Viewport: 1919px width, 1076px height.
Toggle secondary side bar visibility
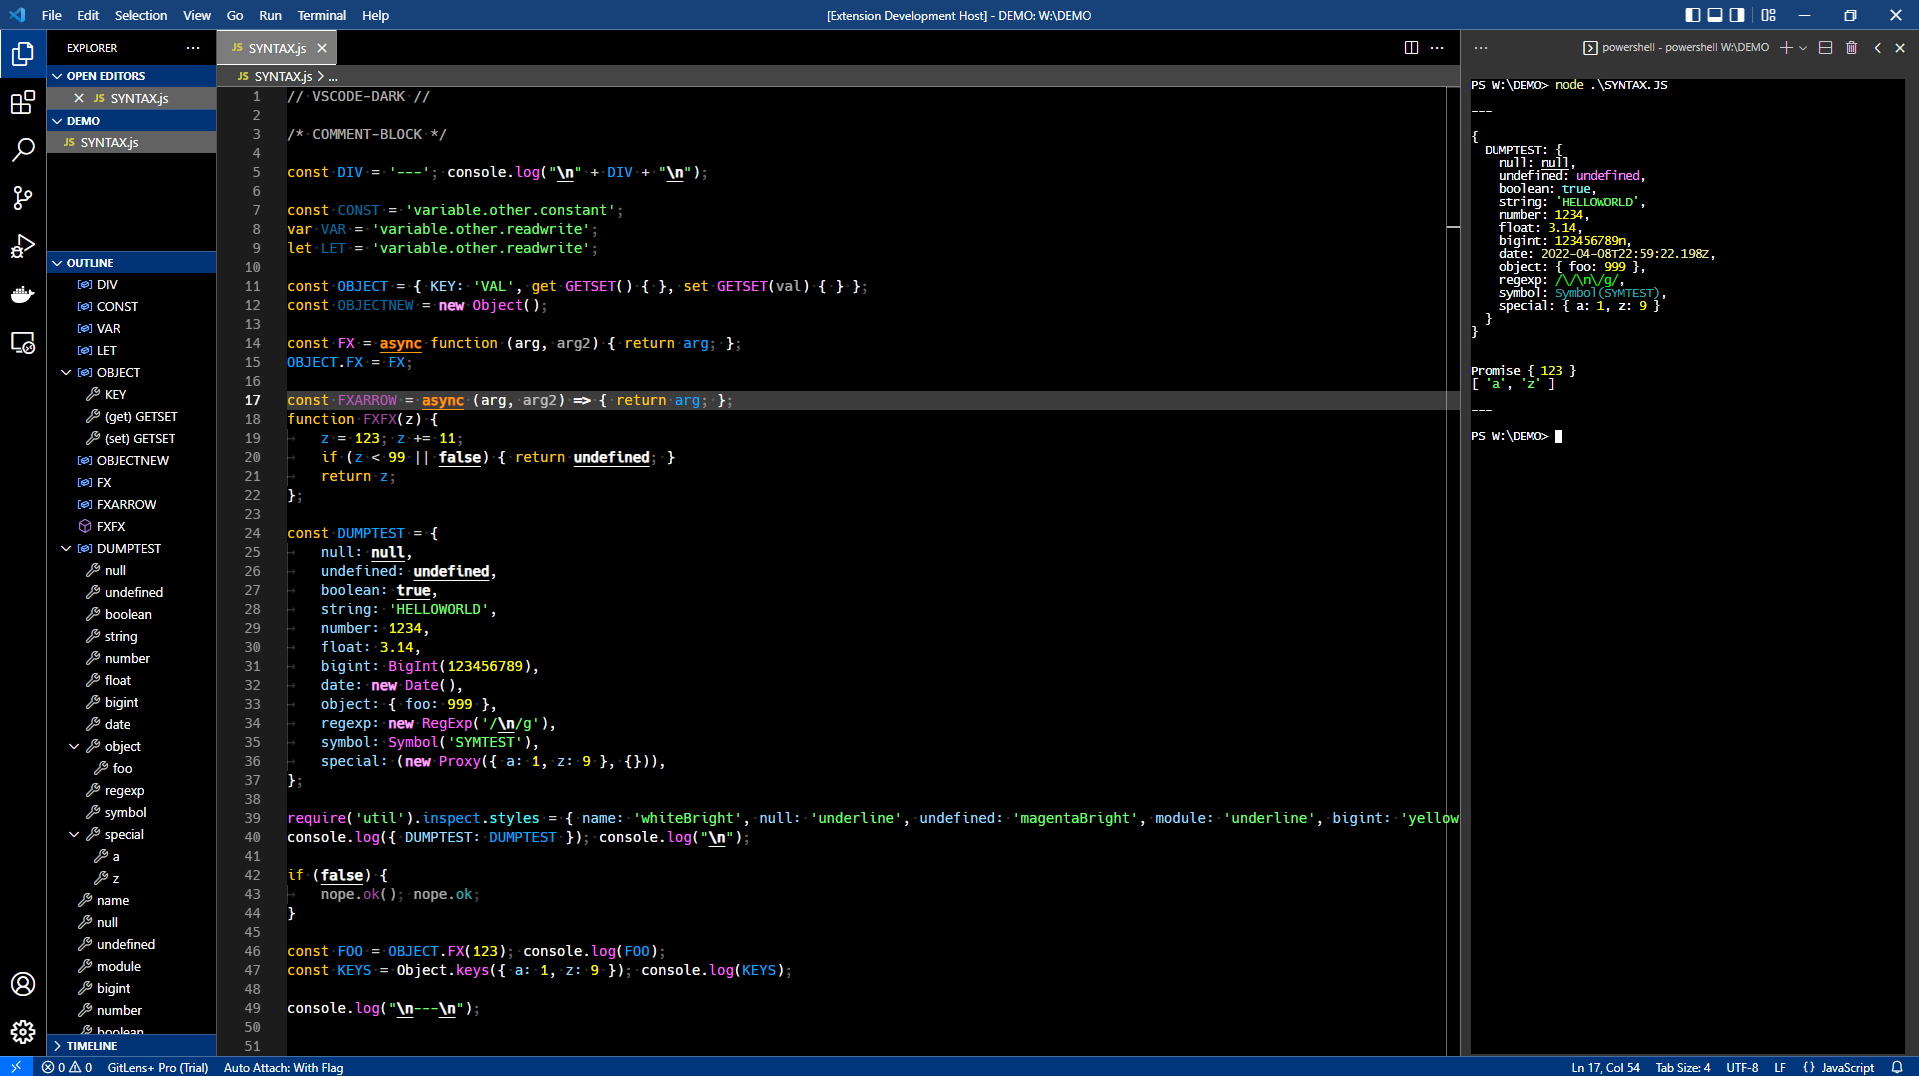click(x=1738, y=15)
